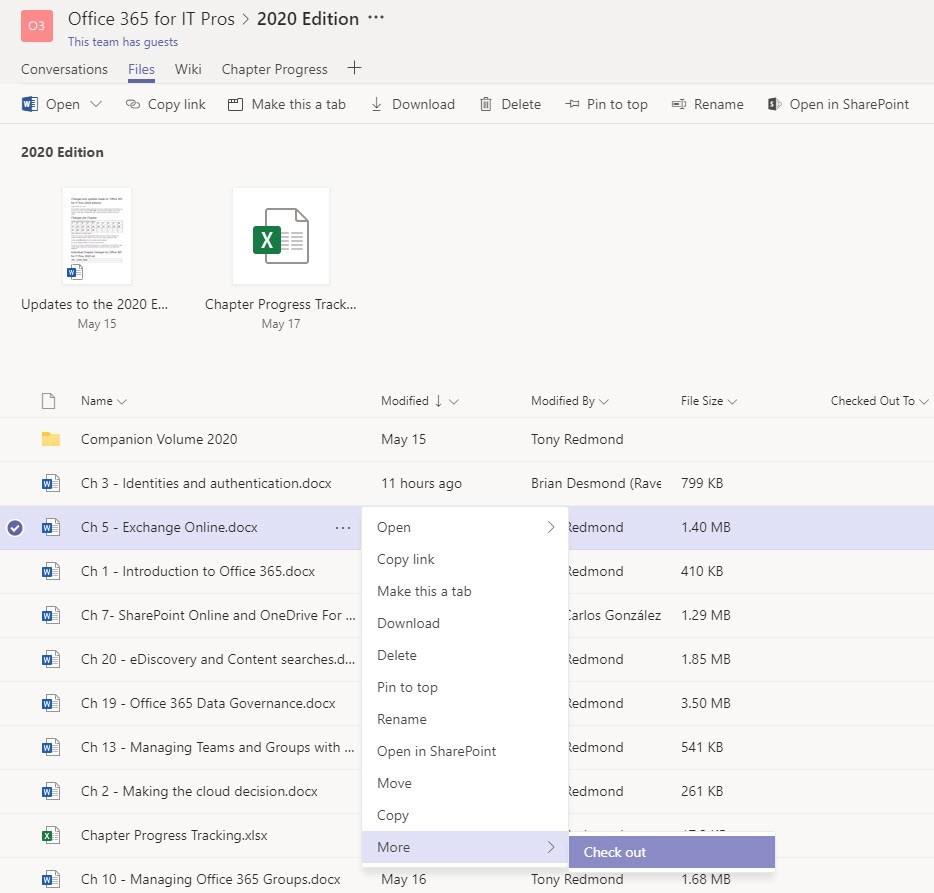Click the Delete trash icon in the toolbar
The image size is (934, 893).
click(486, 104)
